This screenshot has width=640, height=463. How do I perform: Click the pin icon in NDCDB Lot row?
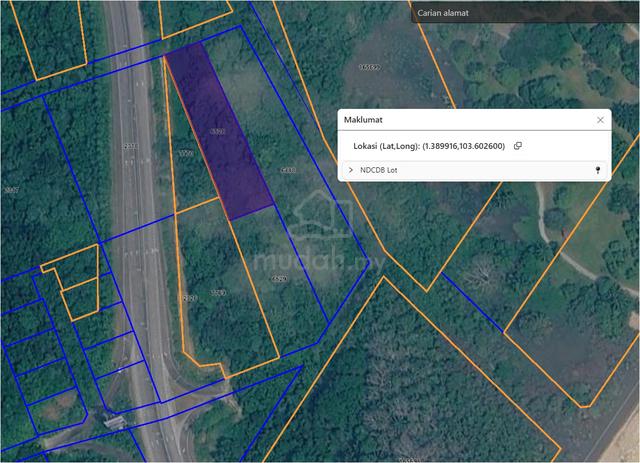(x=598, y=170)
